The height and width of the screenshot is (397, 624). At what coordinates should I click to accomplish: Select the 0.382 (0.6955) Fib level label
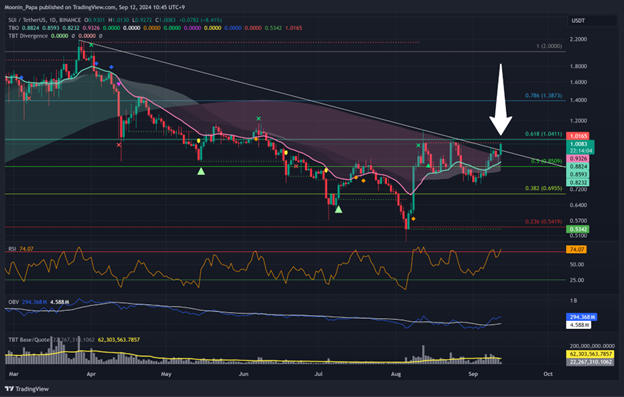pyautogui.click(x=543, y=188)
